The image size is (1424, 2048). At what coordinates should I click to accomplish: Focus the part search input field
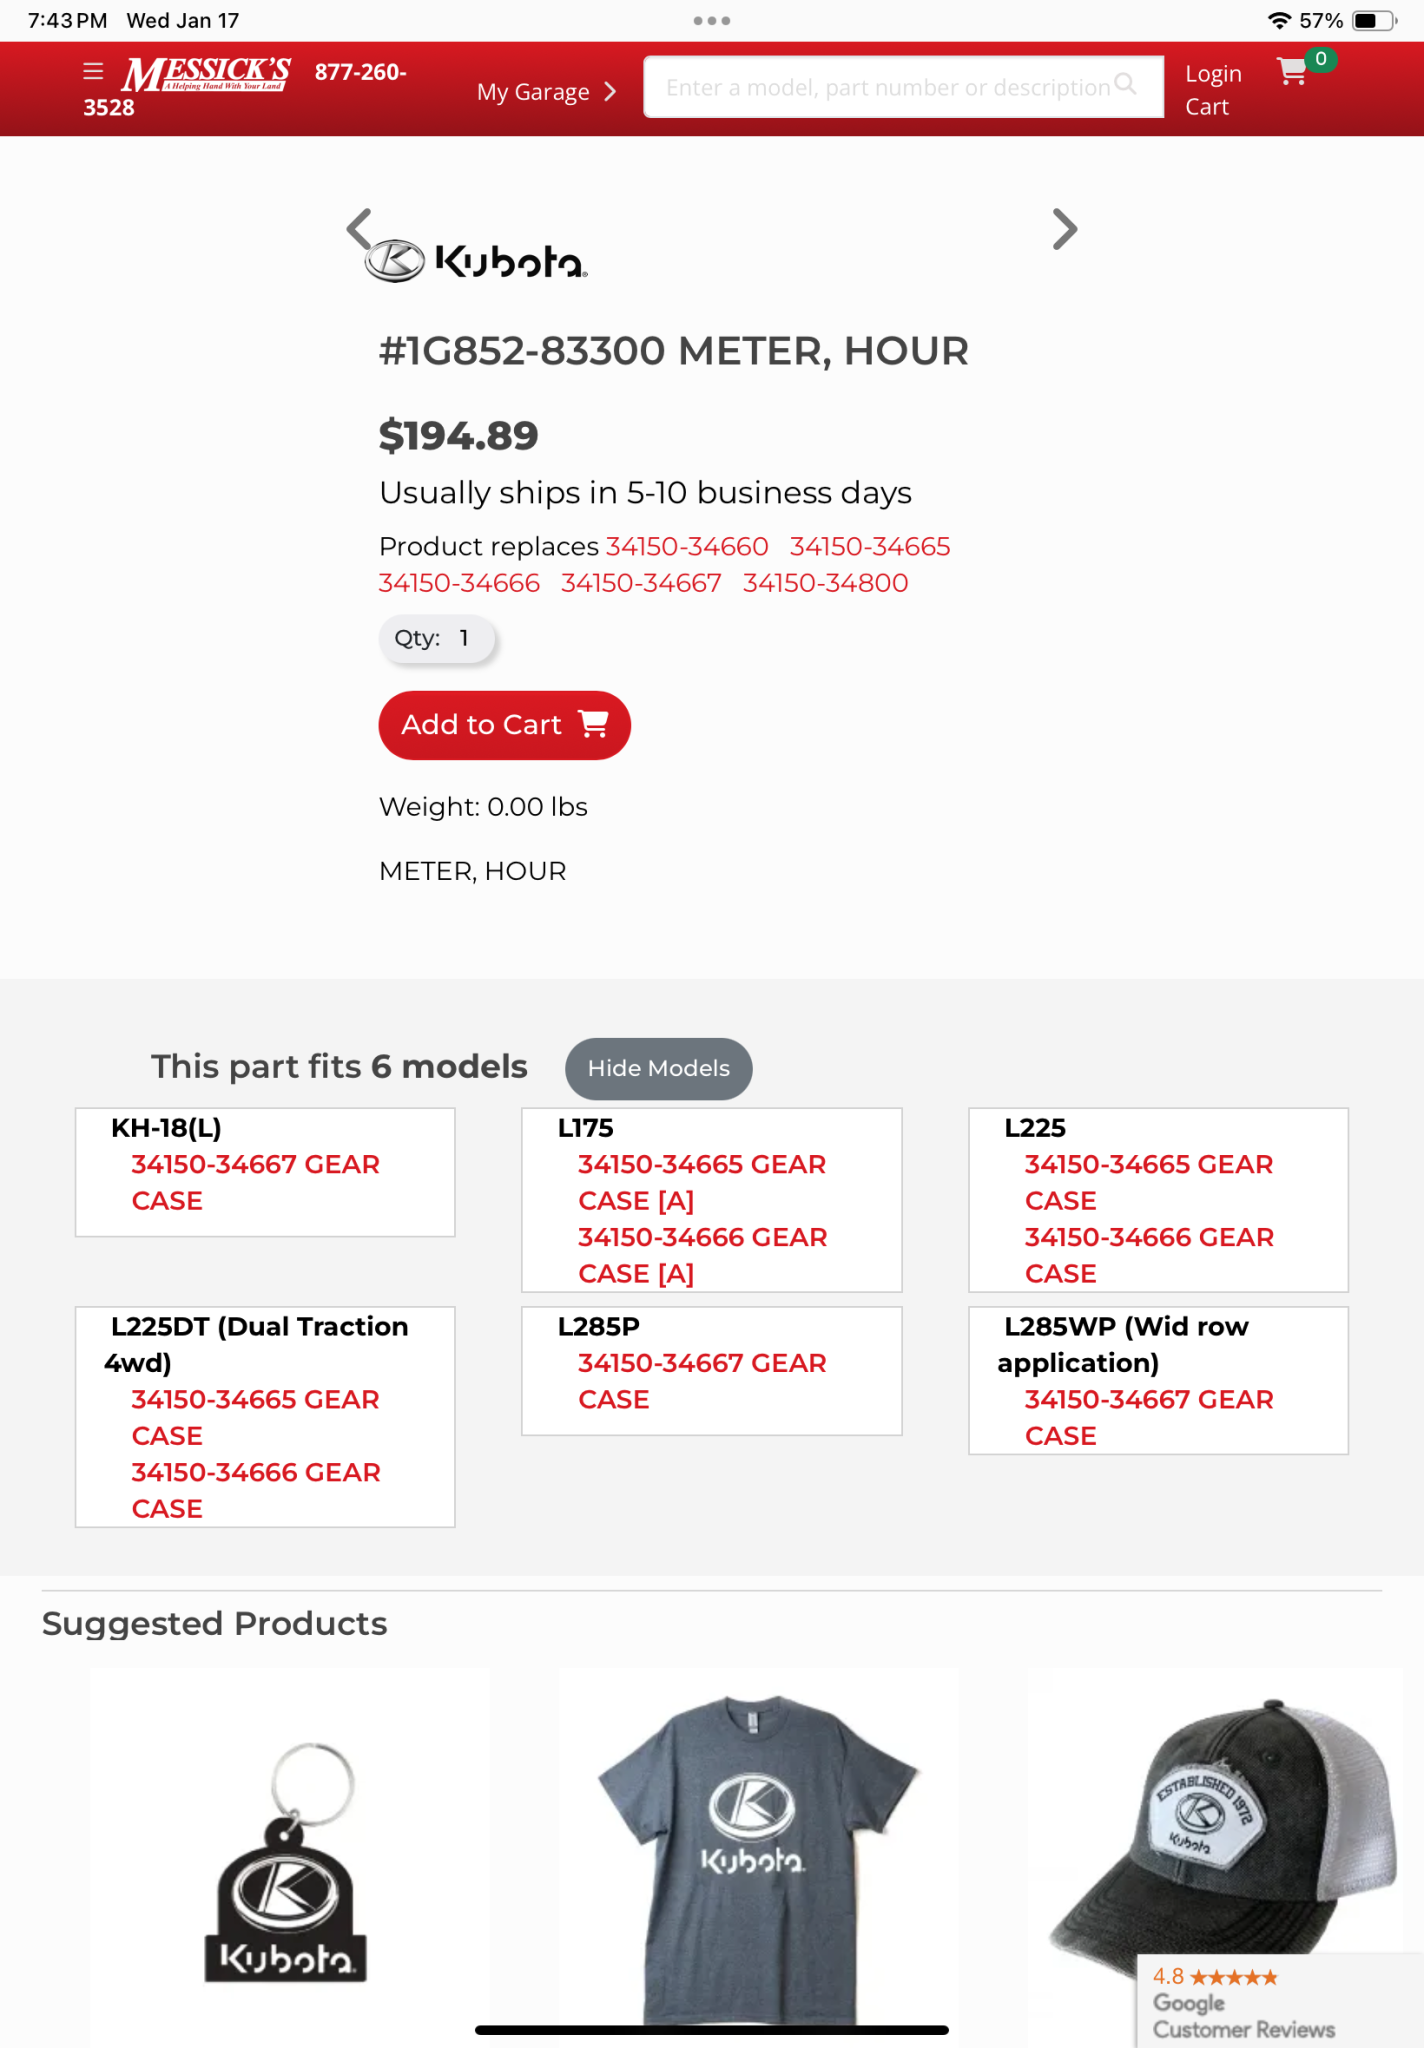[886, 88]
